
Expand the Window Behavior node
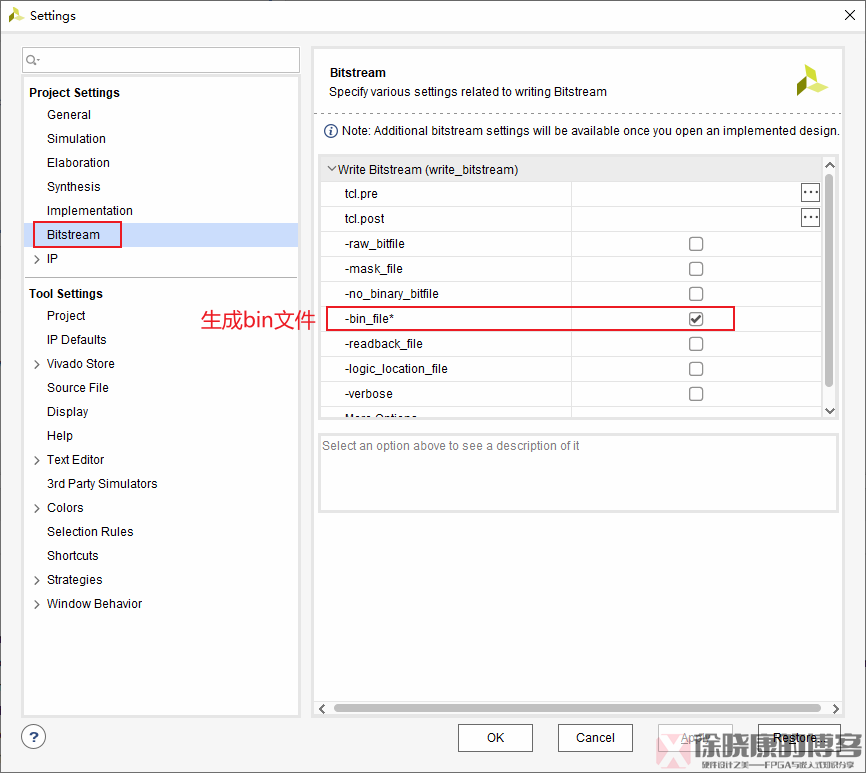[37, 604]
